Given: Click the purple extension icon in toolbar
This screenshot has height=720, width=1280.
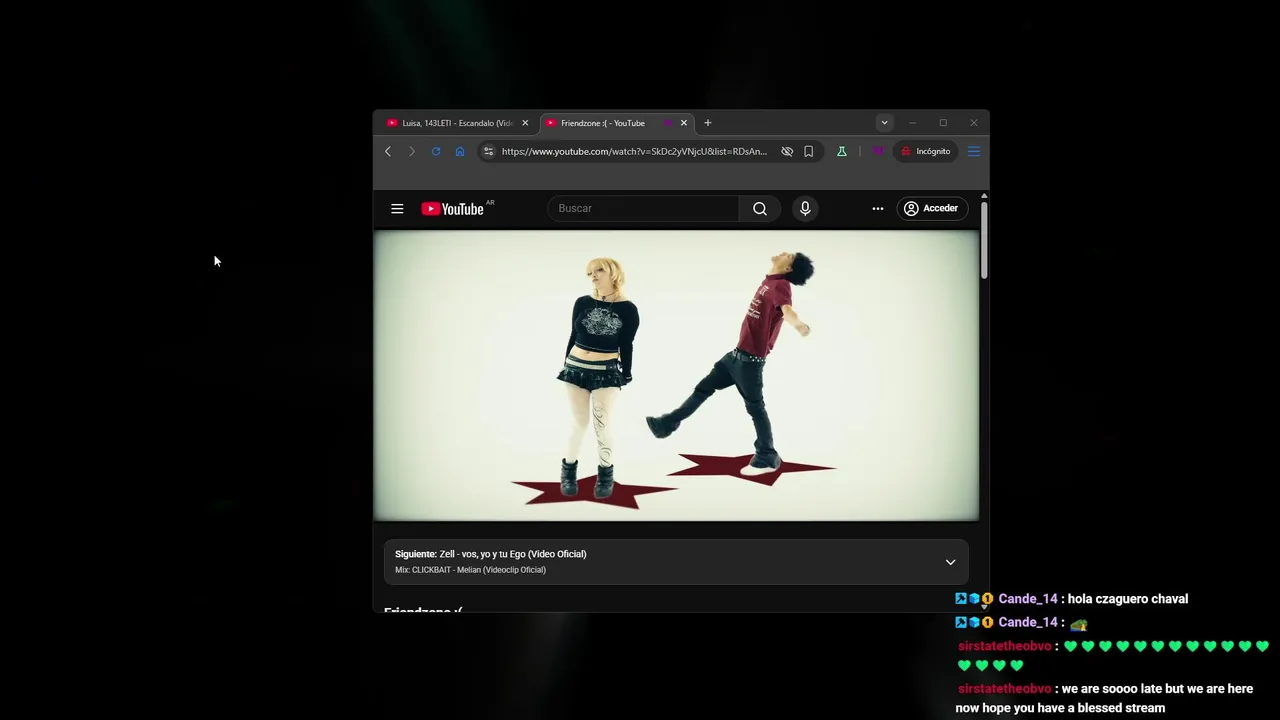Looking at the screenshot, I should pos(877,151).
